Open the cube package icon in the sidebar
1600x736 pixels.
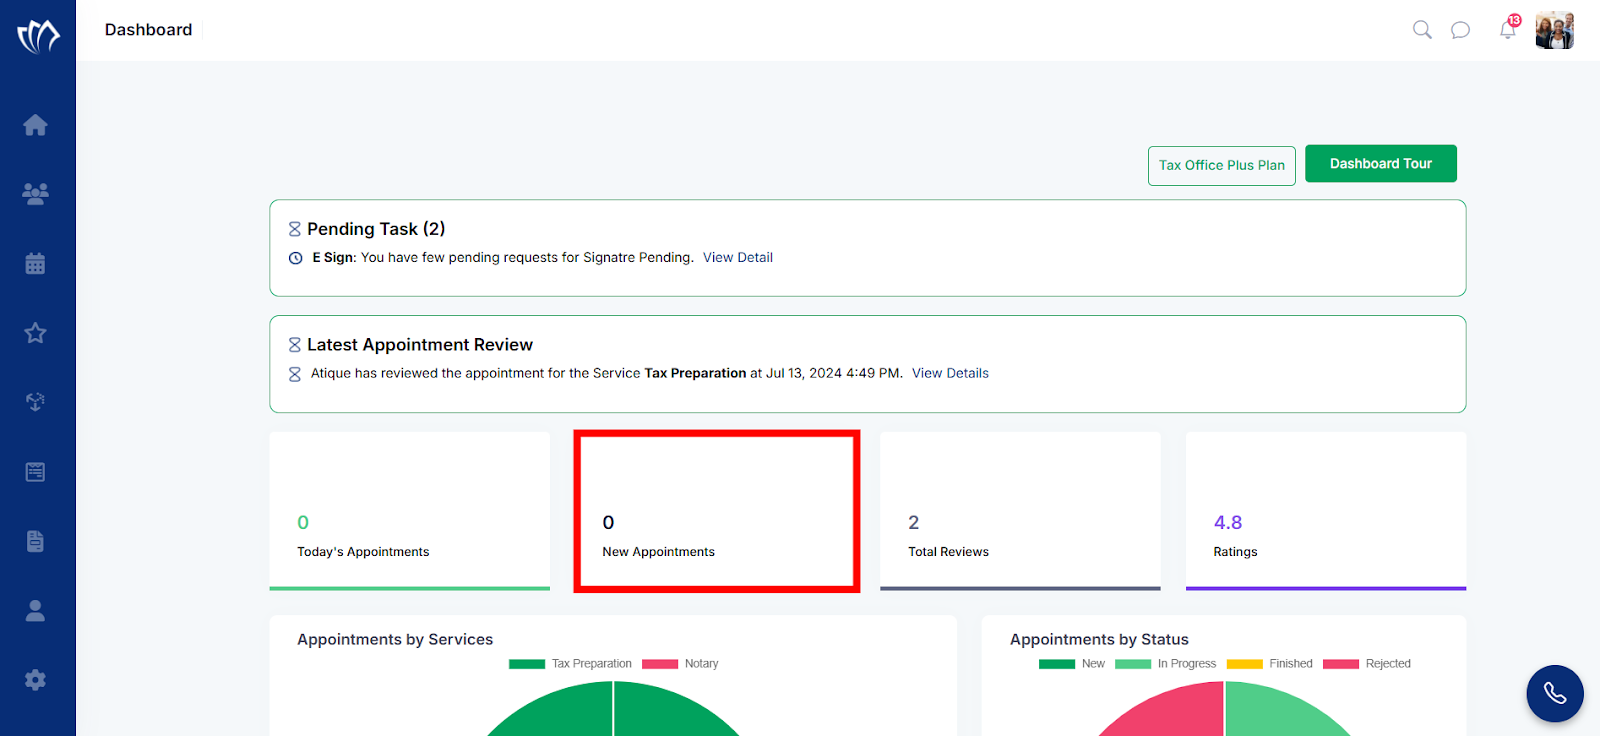coord(35,402)
